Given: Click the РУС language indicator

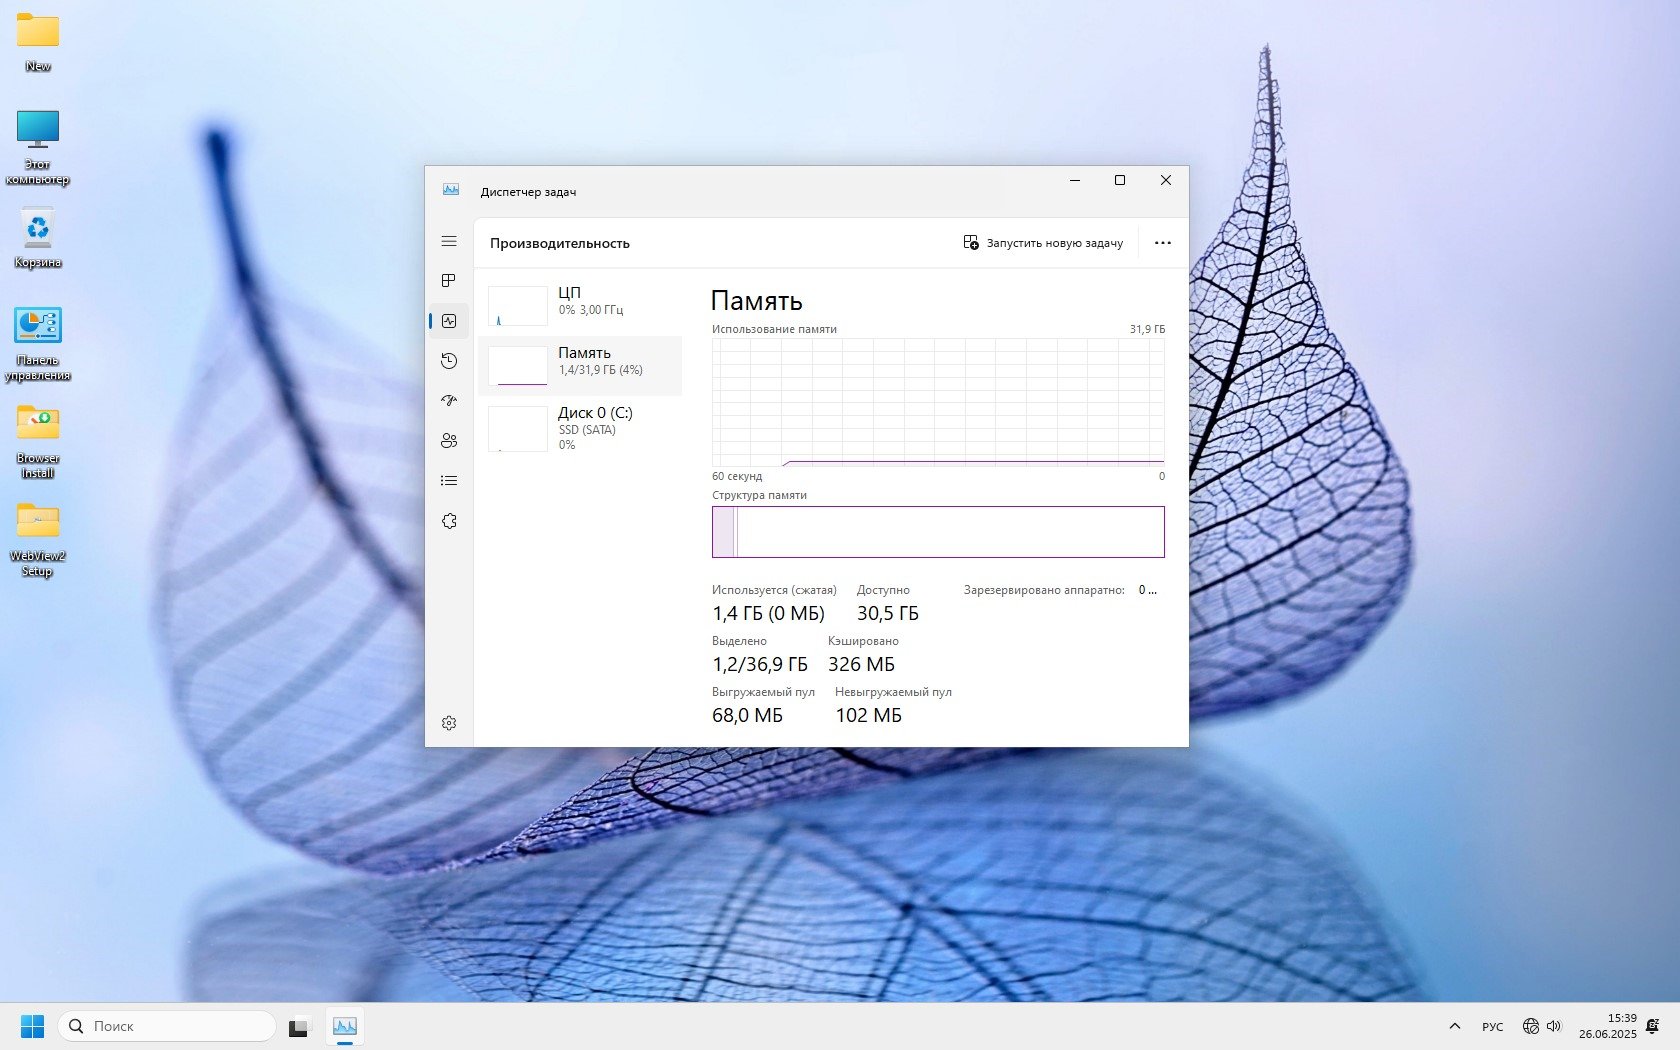Looking at the screenshot, I should tap(1492, 1027).
